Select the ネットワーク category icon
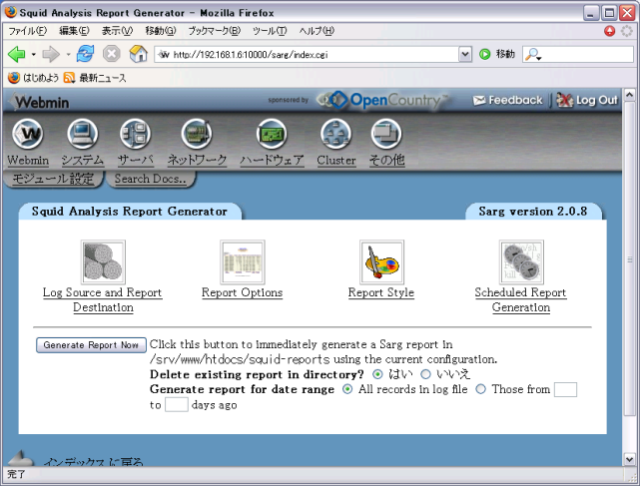This screenshot has width=640, height=486. [x=196, y=134]
